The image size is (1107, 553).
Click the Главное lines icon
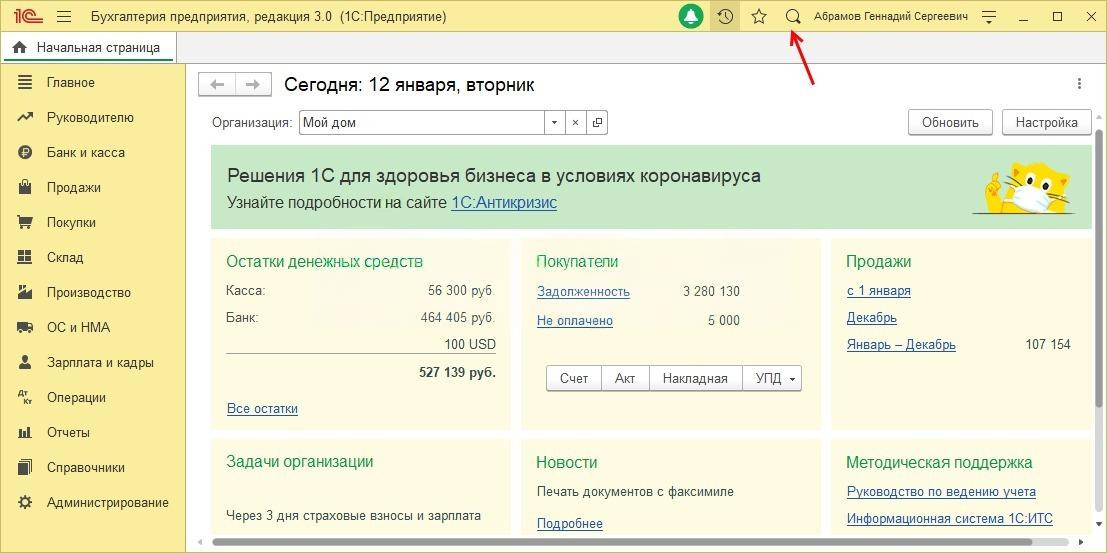click(x=25, y=83)
